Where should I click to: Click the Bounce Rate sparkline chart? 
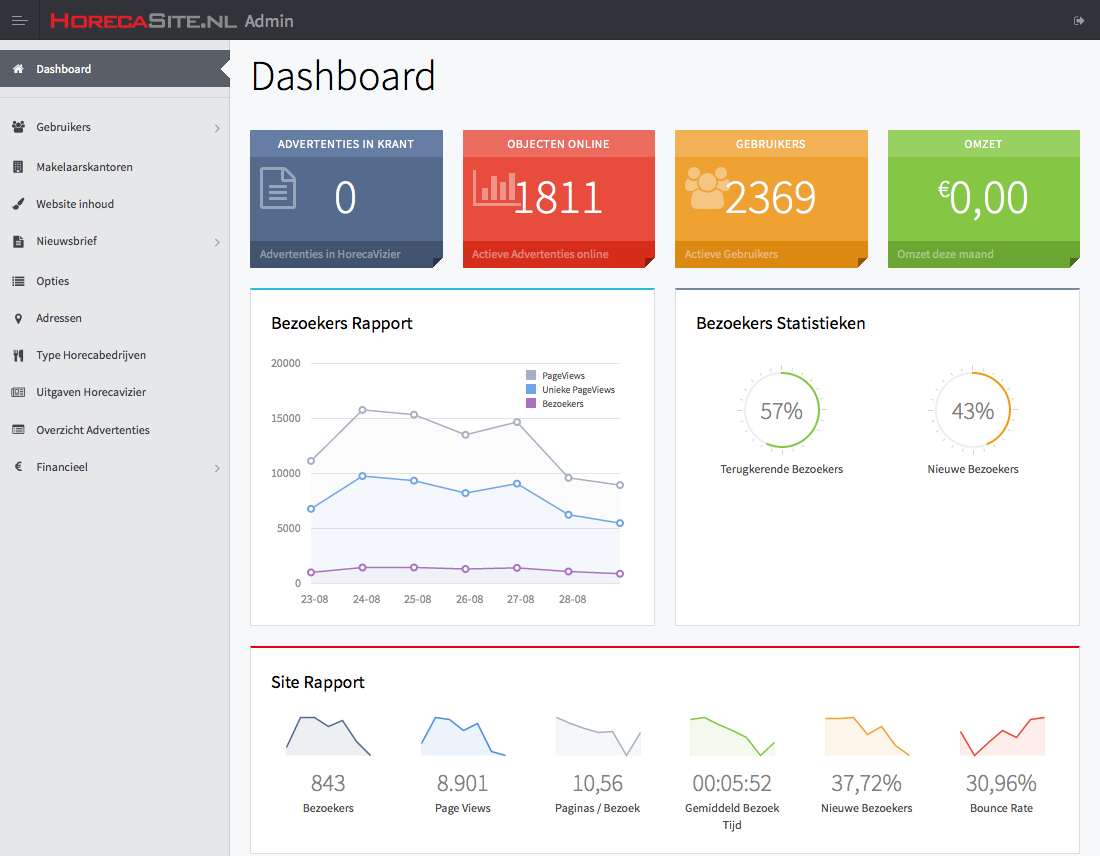point(1001,736)
